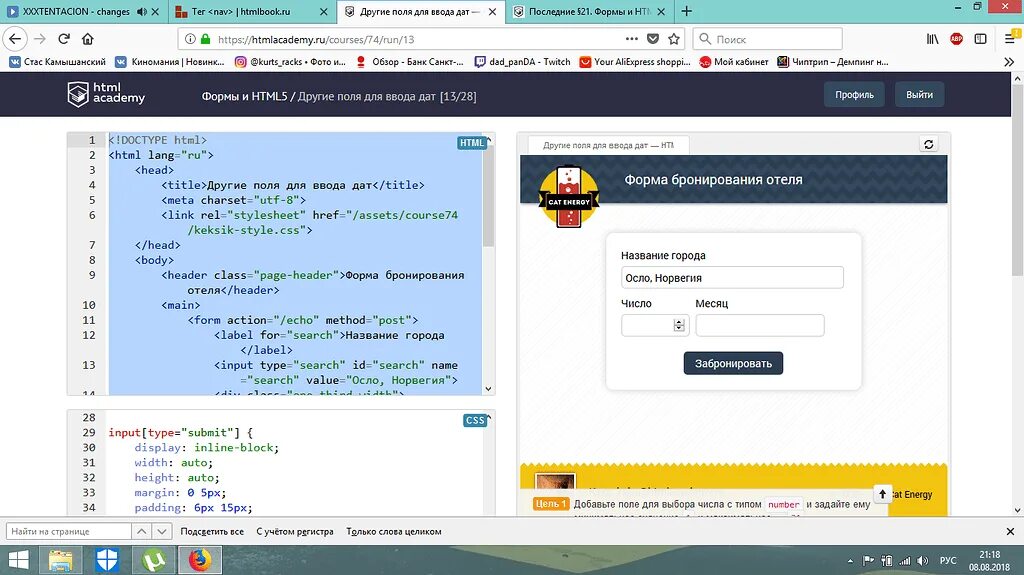The image size is (1024, 575).
Task: Reload the page with the refresh icon
Action: tap(64, 39)
